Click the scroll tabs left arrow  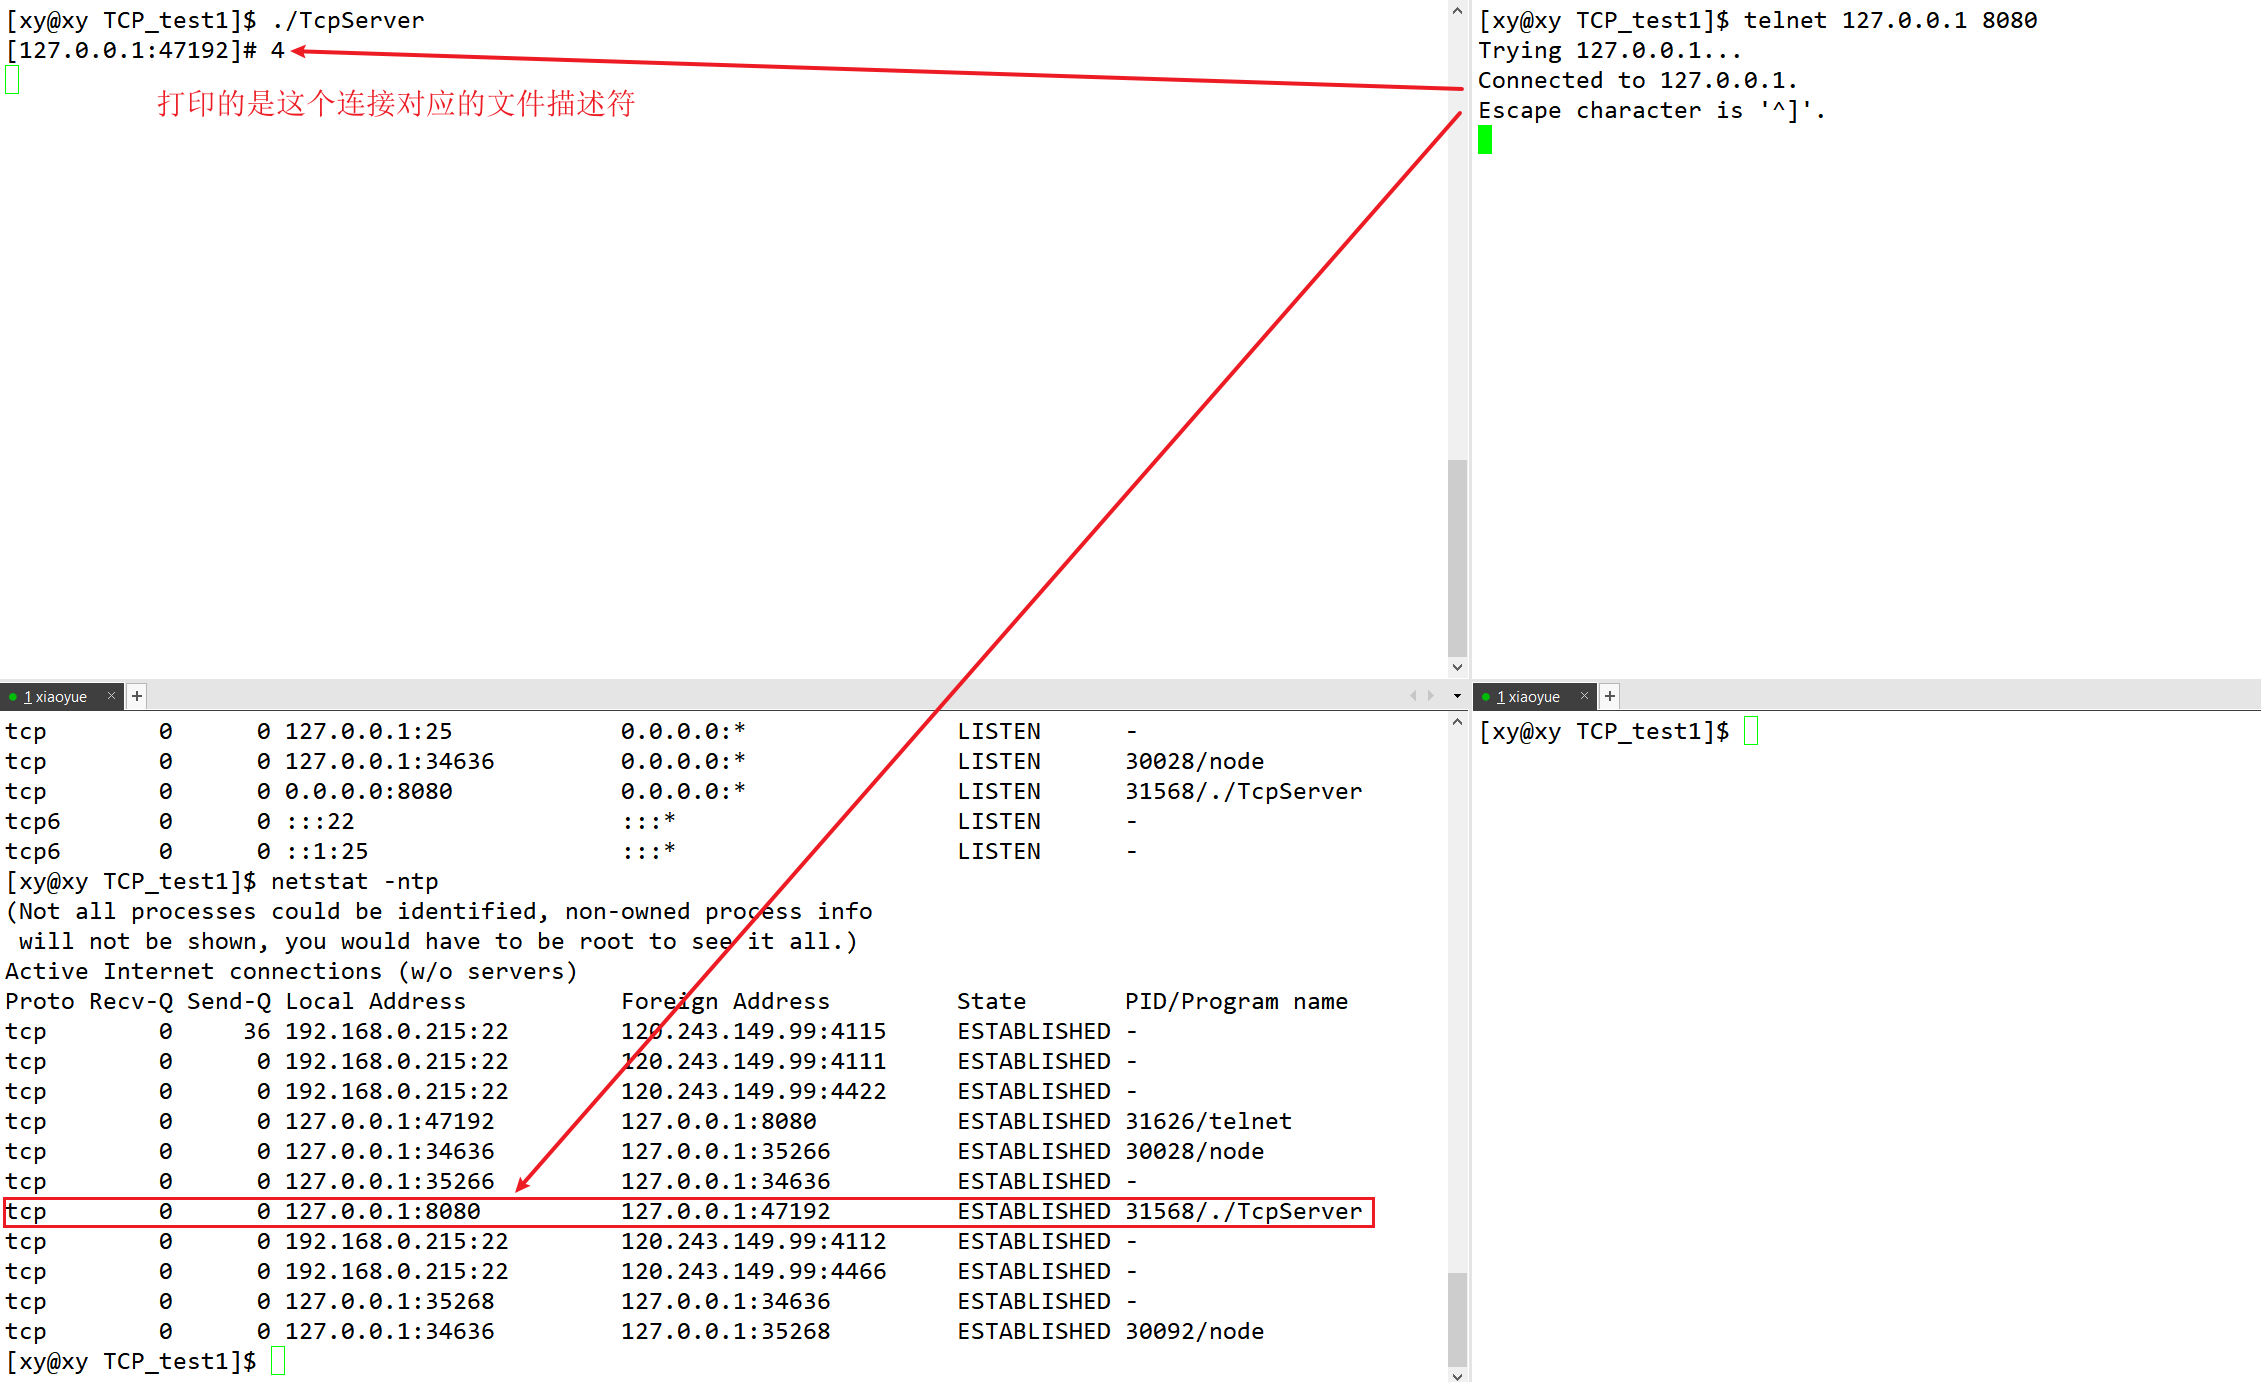click(x=1413, y=696)
